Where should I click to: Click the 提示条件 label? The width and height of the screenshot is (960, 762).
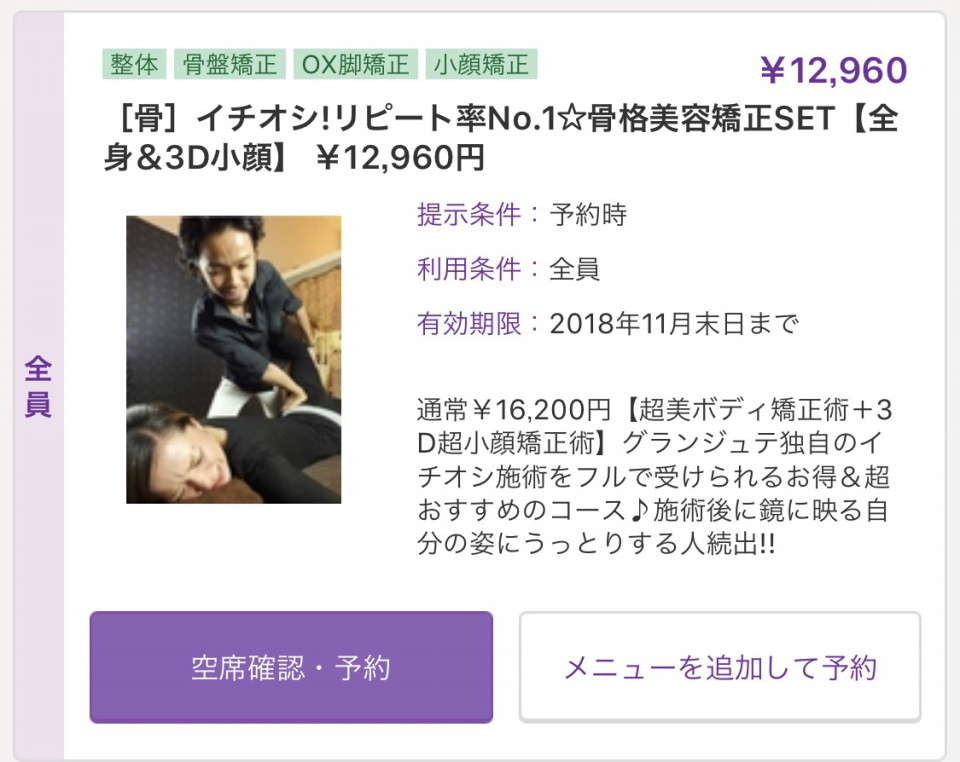click(469, 215)
